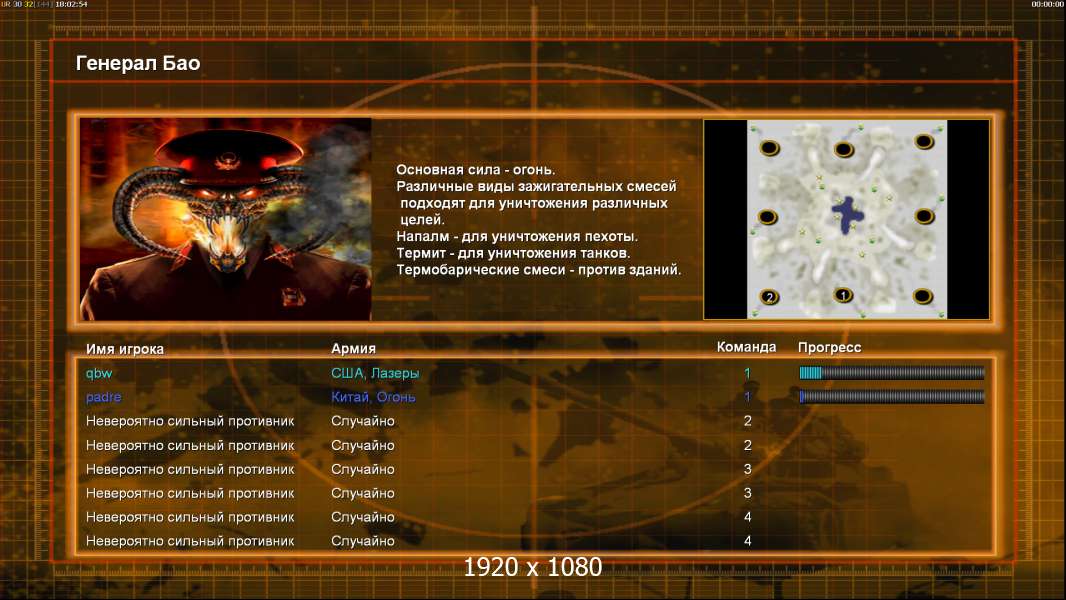Pick the empty east-middle start slot on minimap

coord(924,217)
